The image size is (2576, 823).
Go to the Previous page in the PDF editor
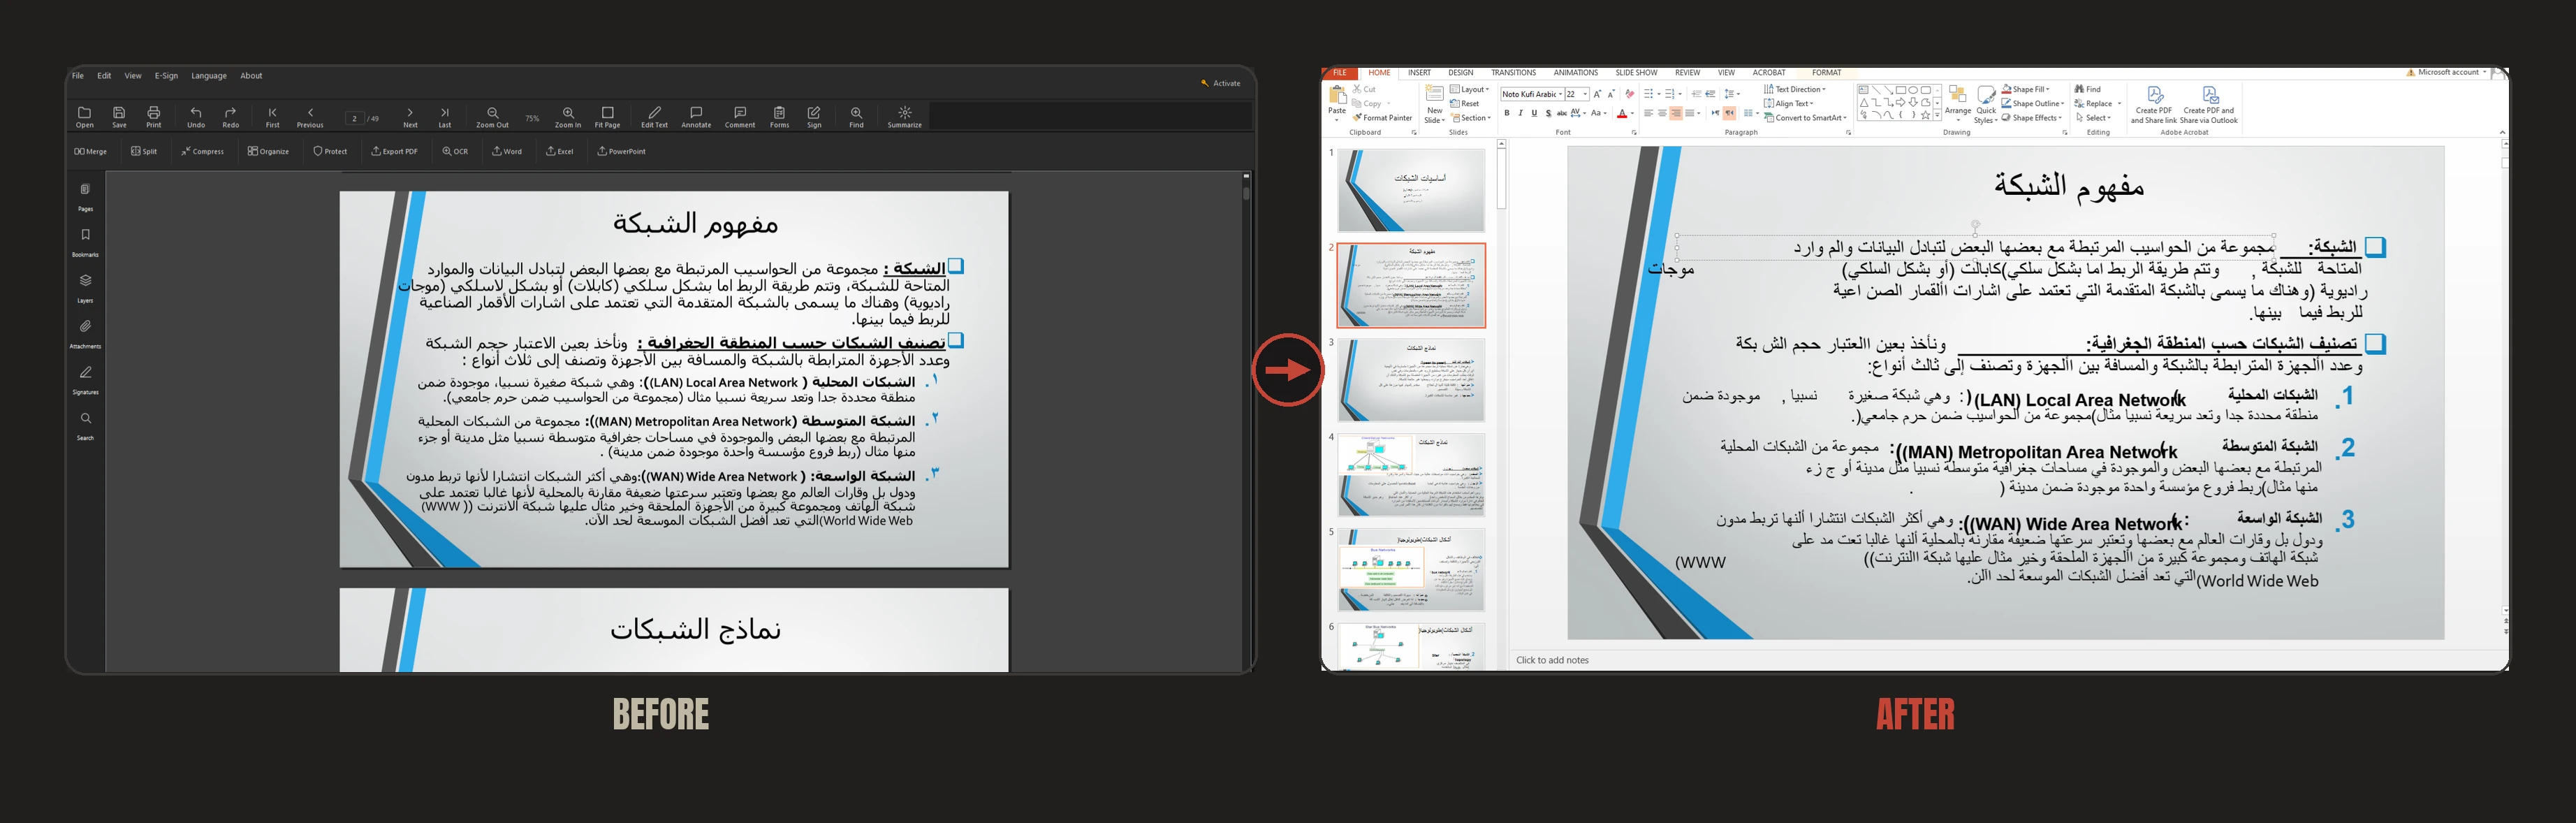[x=310, y=117]
